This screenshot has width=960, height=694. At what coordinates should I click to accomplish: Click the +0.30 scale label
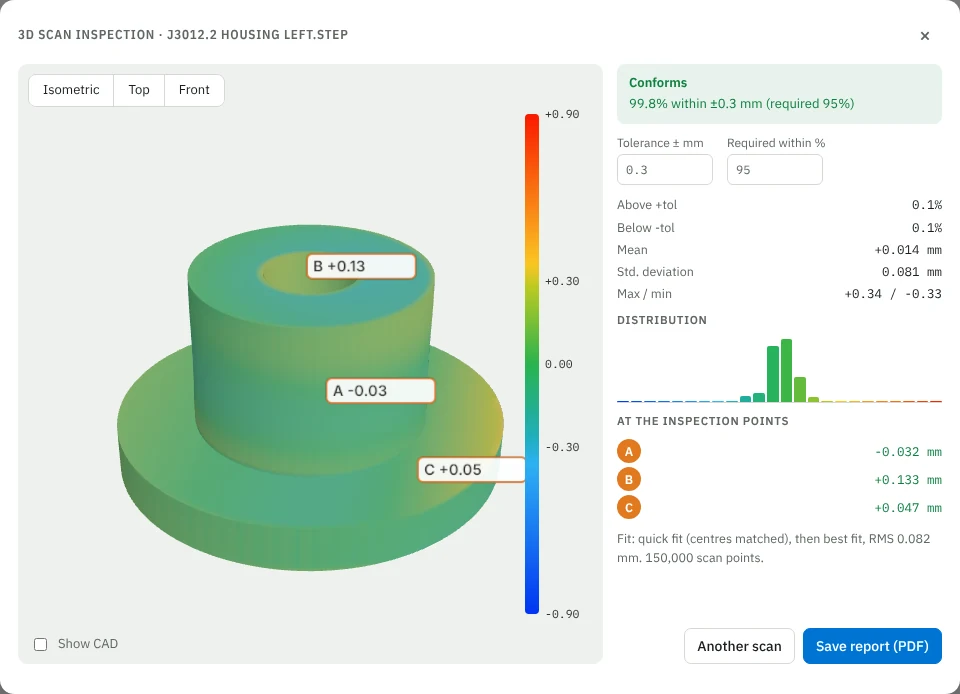pyautogui.click(x=561, y=282)
